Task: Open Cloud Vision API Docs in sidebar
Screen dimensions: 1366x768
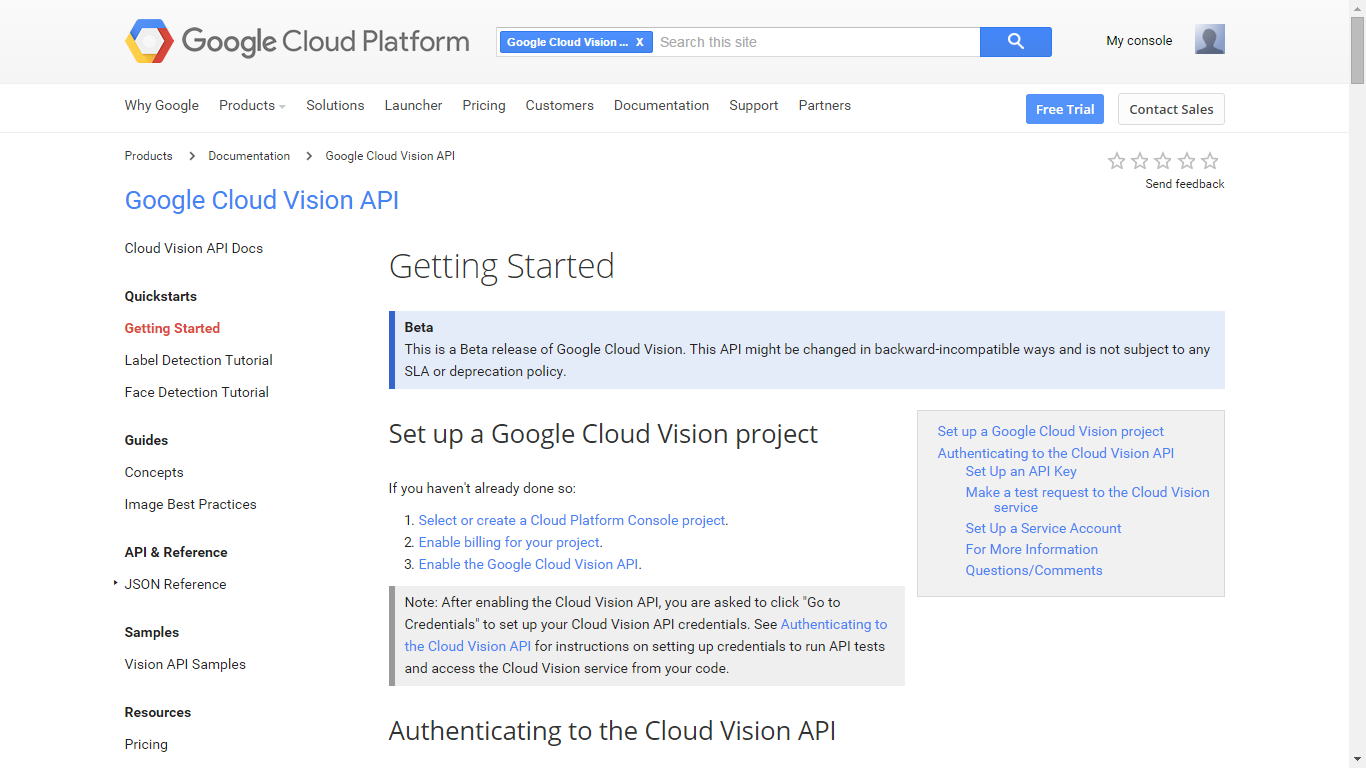Action: pos(194,248)
